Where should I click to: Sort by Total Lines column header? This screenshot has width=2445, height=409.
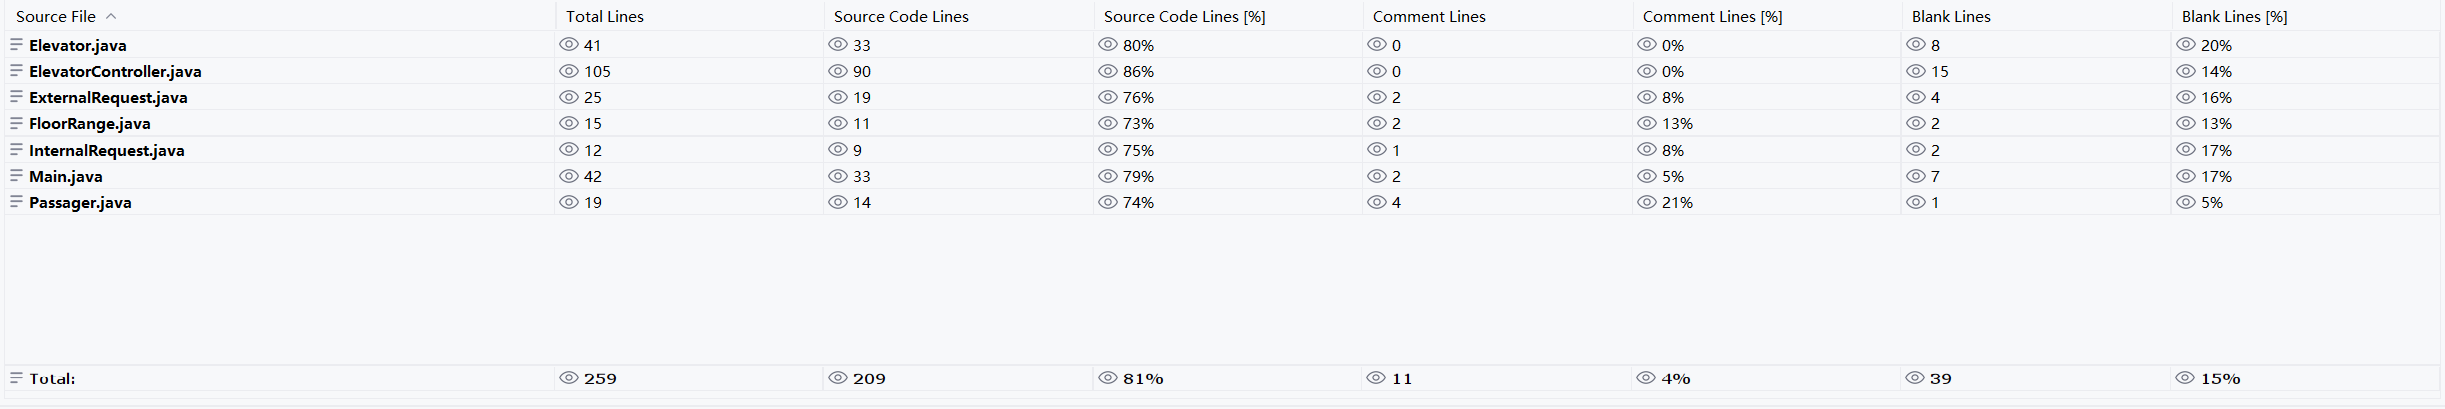tap(605, 16)
